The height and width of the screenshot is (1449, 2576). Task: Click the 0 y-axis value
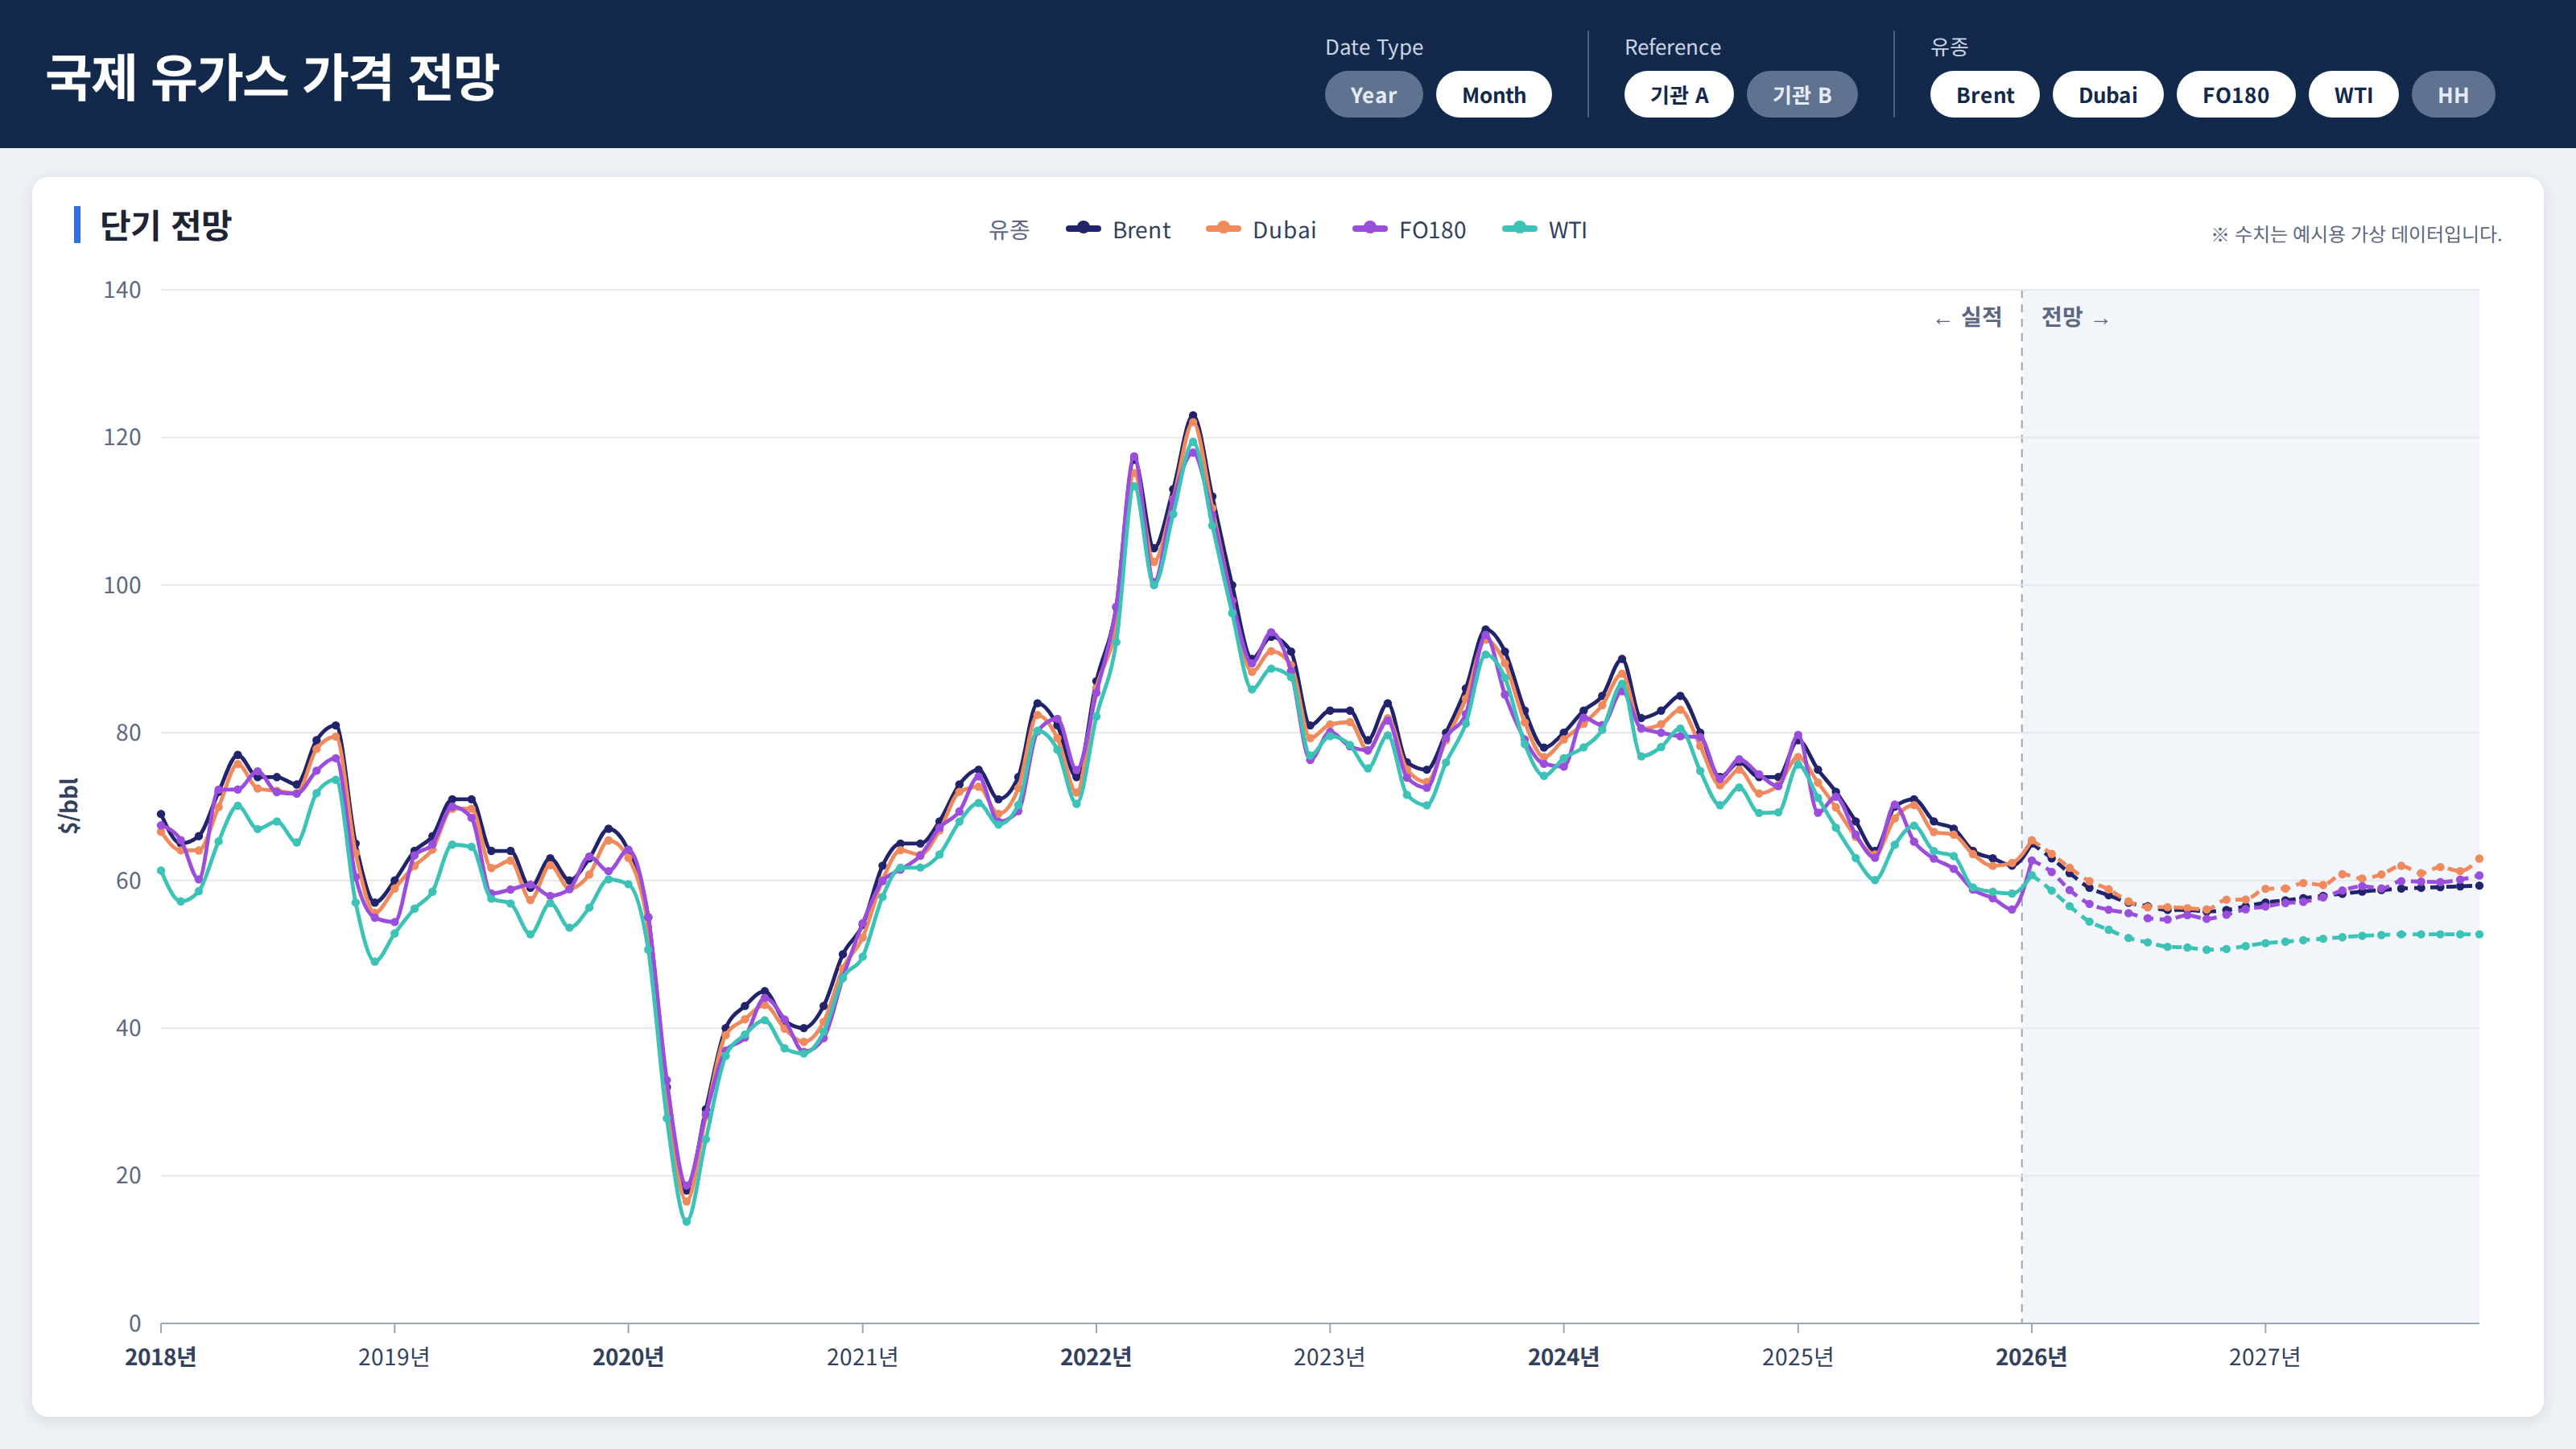[x=134, y=1324]
